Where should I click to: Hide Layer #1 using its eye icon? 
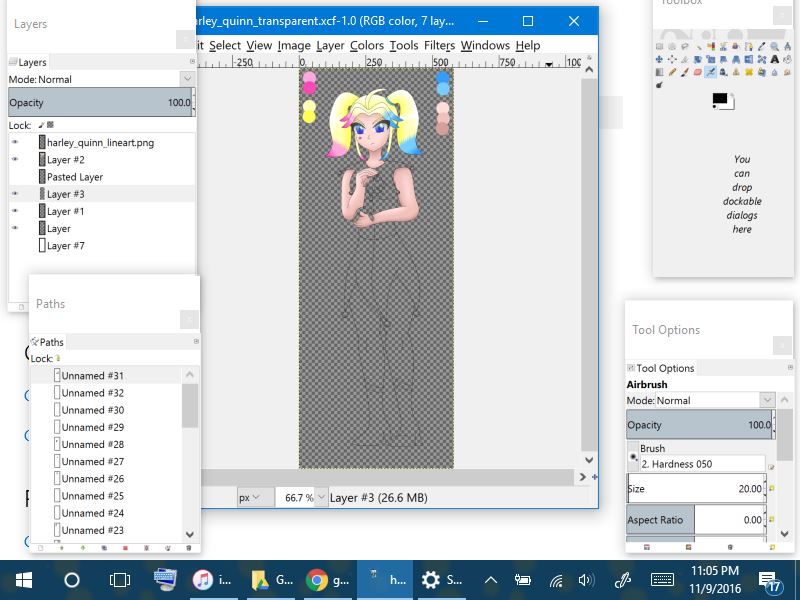pos(15,211)
